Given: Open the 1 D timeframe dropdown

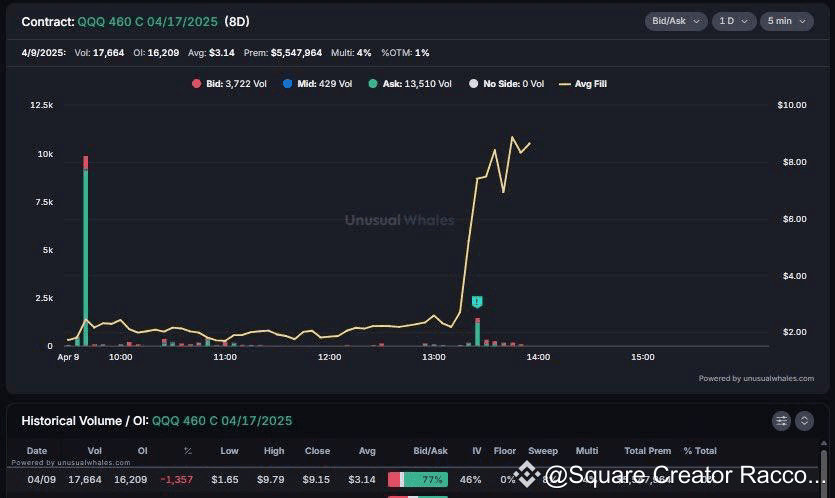Looking at the screenshot, I should tap(734, 21).
